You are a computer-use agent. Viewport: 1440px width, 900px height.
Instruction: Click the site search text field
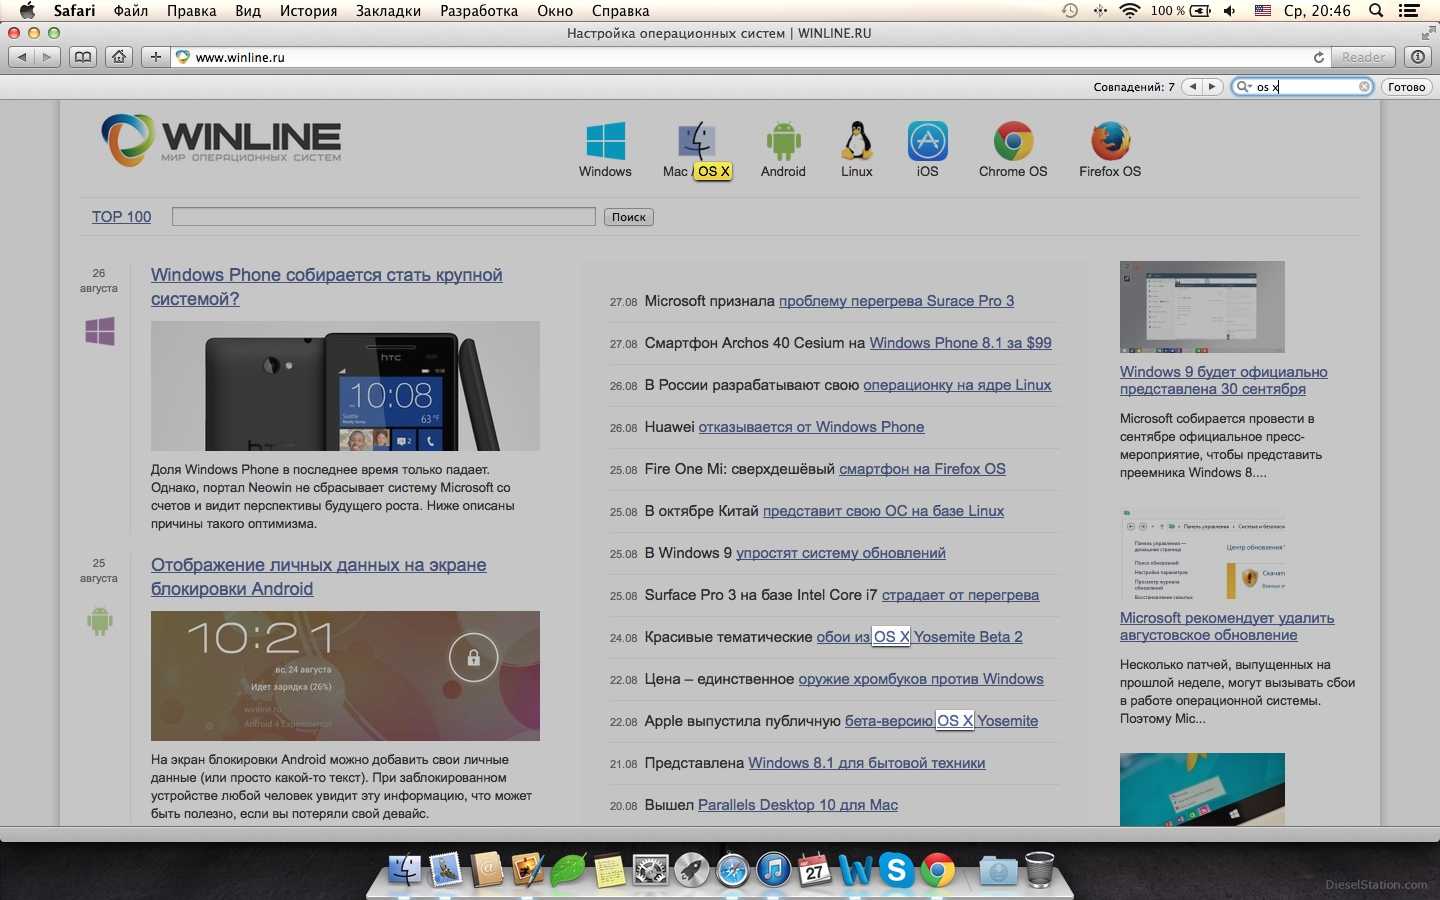pyautogui.click(x=383, y=217)
